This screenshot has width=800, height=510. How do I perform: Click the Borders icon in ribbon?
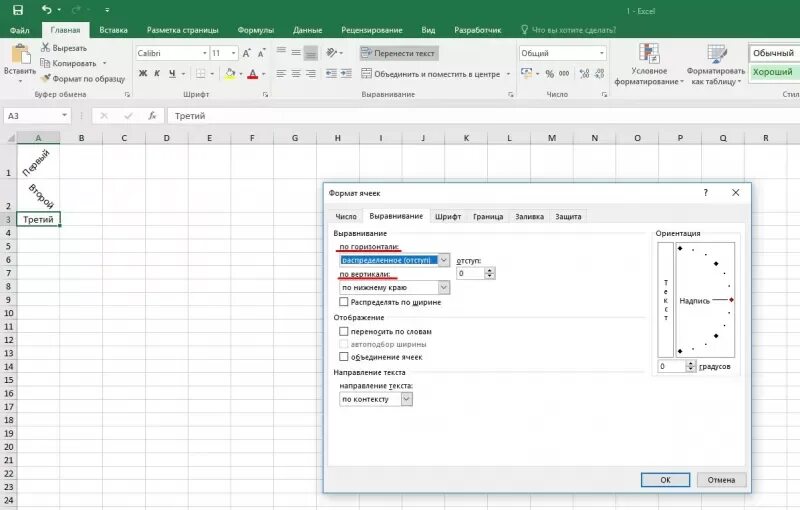(x=201, y=74)
